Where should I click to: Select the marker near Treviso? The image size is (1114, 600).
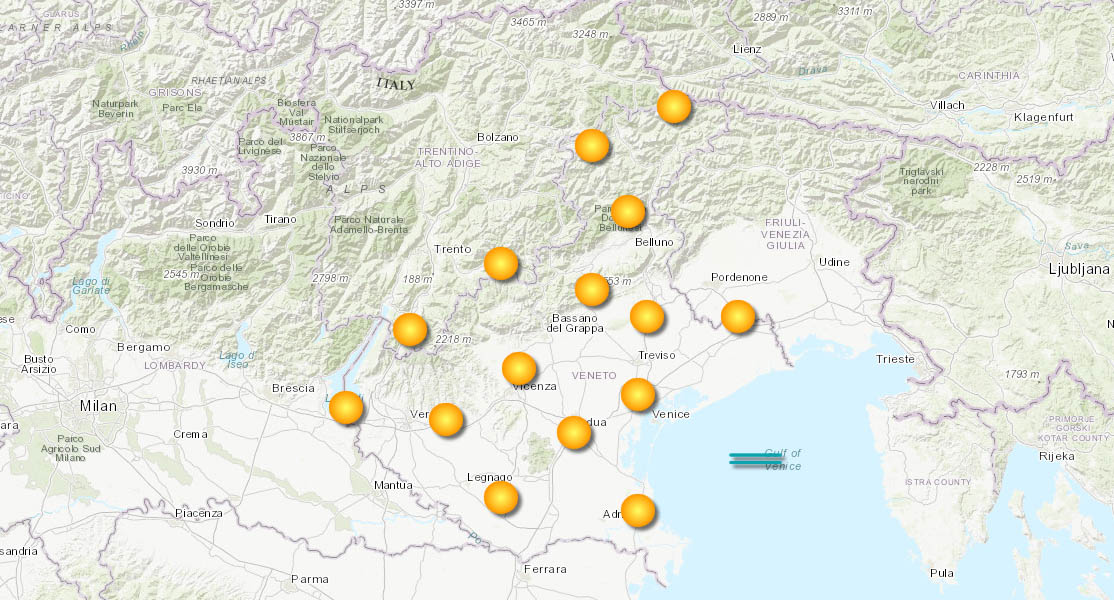coord(647,318)
